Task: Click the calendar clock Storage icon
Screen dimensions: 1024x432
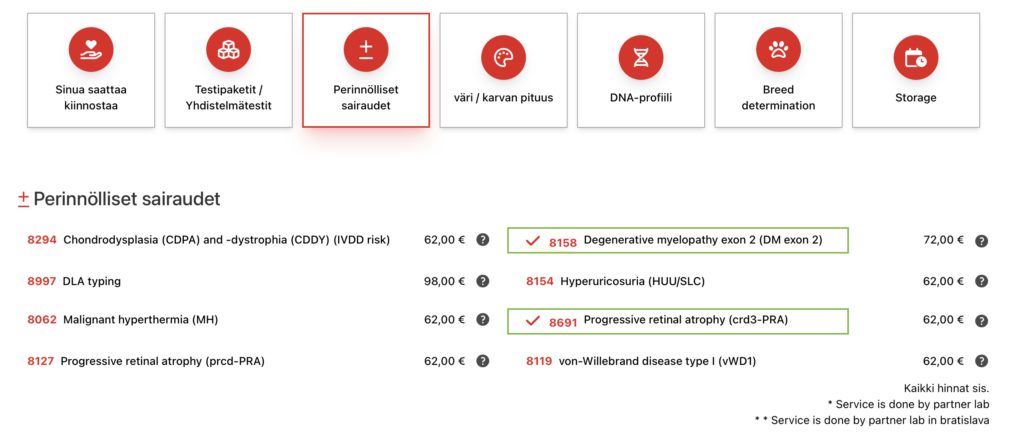Action: click(915, 55)
